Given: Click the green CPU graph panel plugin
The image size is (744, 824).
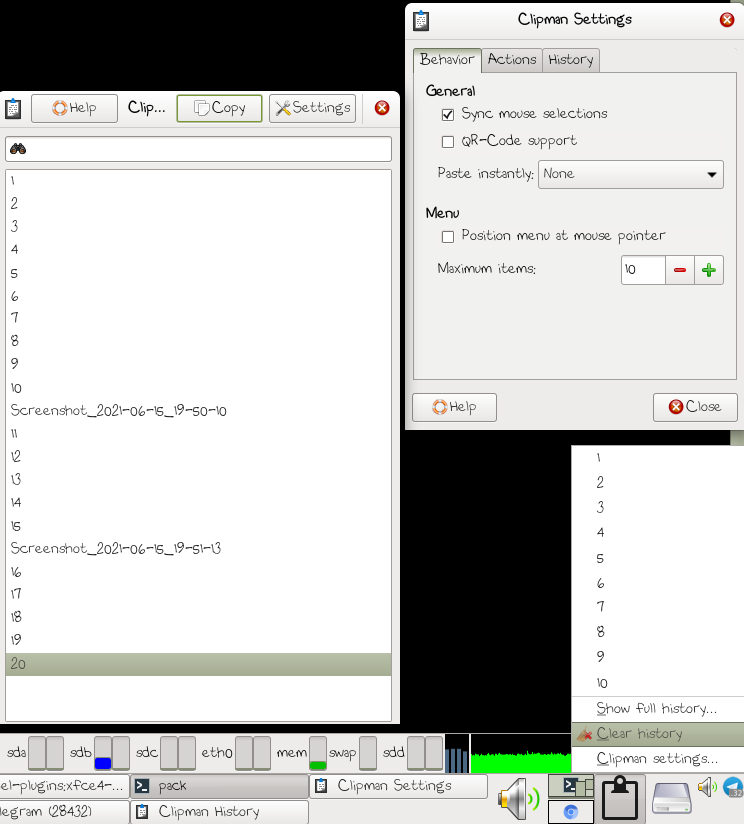Looking at the screenshot, I should point(520,754).
